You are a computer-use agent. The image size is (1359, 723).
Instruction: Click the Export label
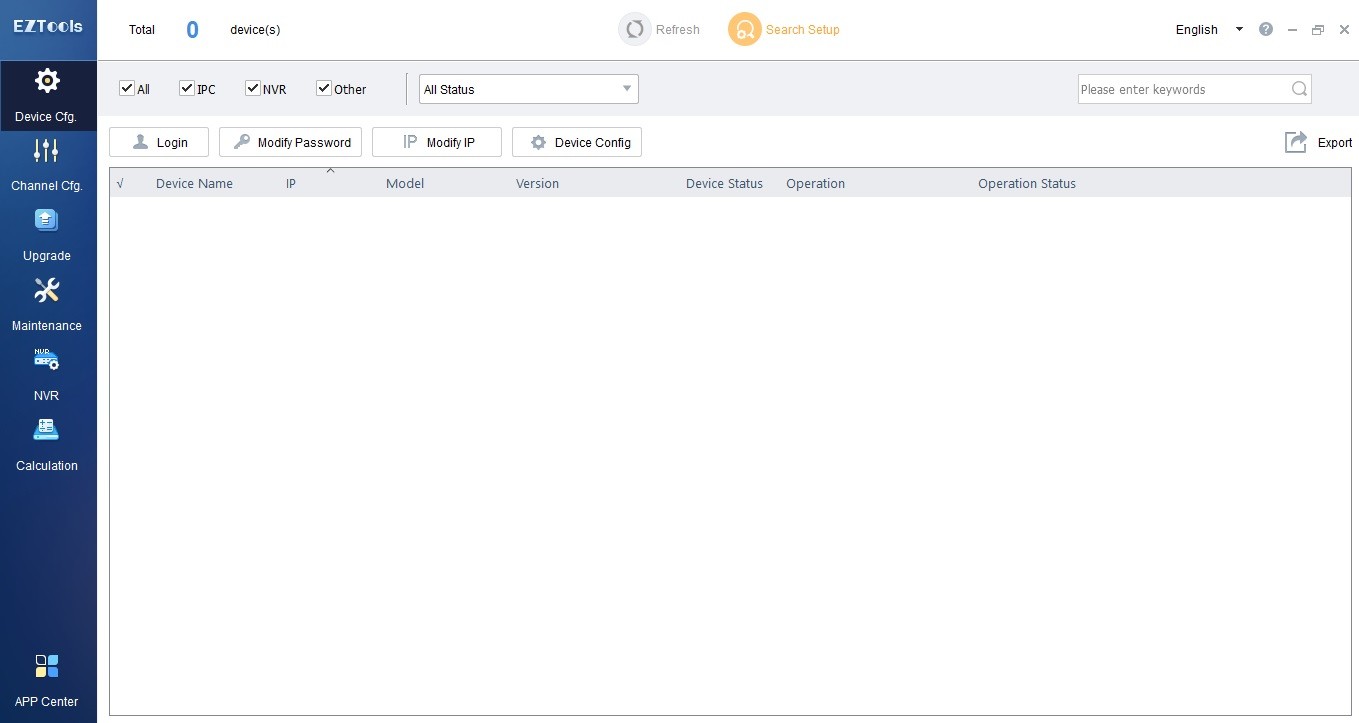tap(1334, 143)
